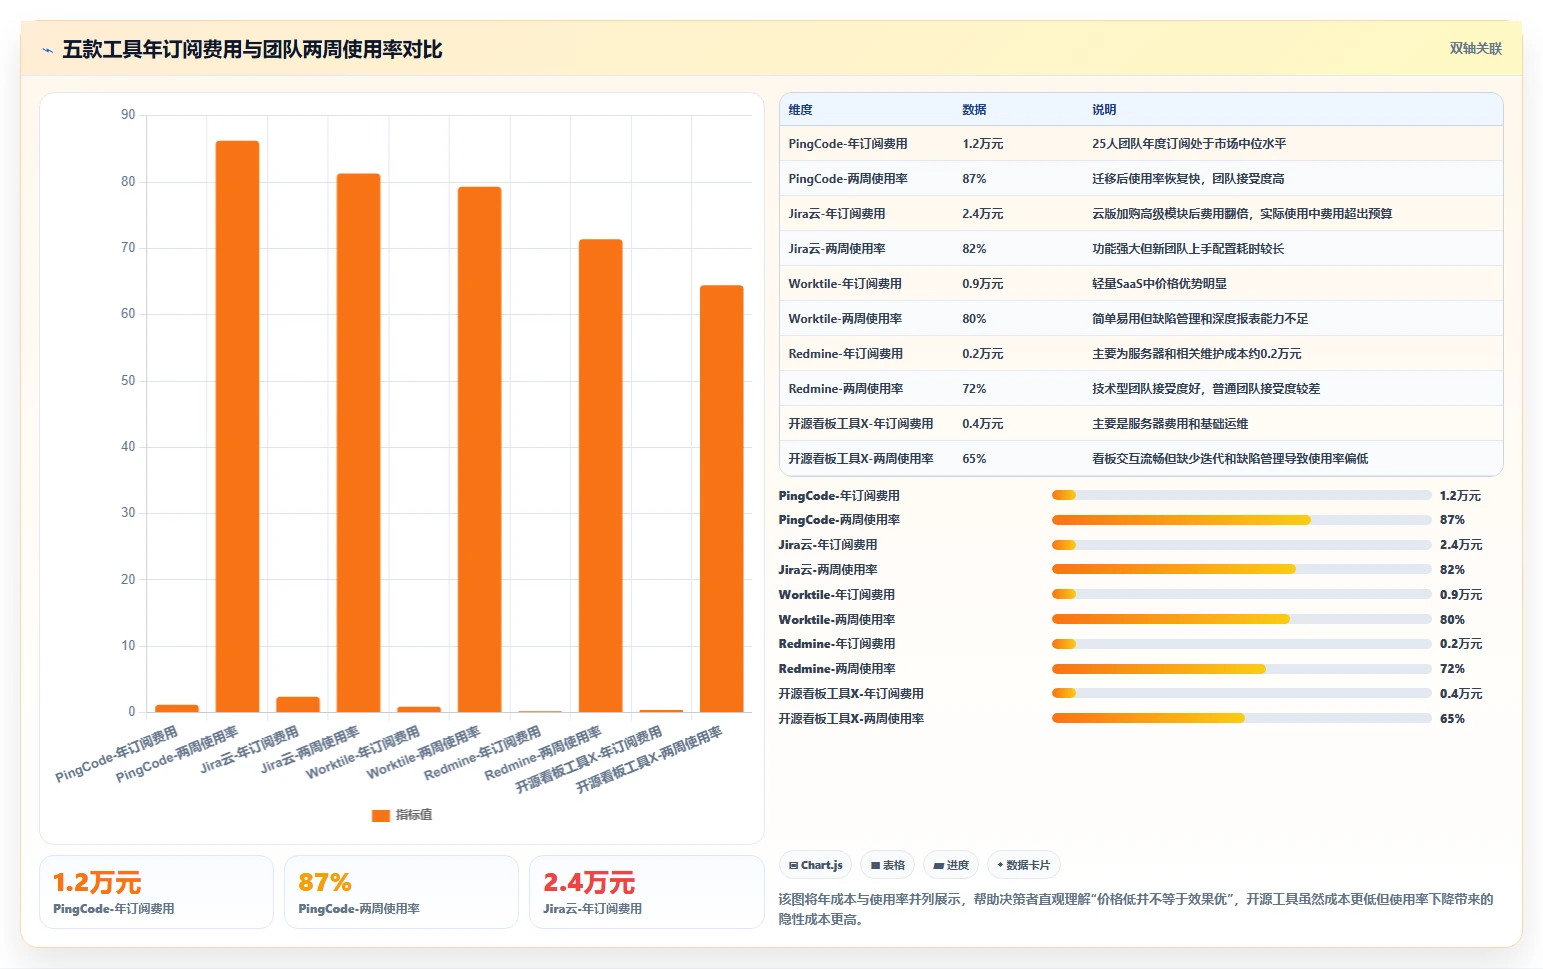Select table cell Redmine-年订阅费用
Viewport: 1543px width, 969px height.
tap(845, 354)
